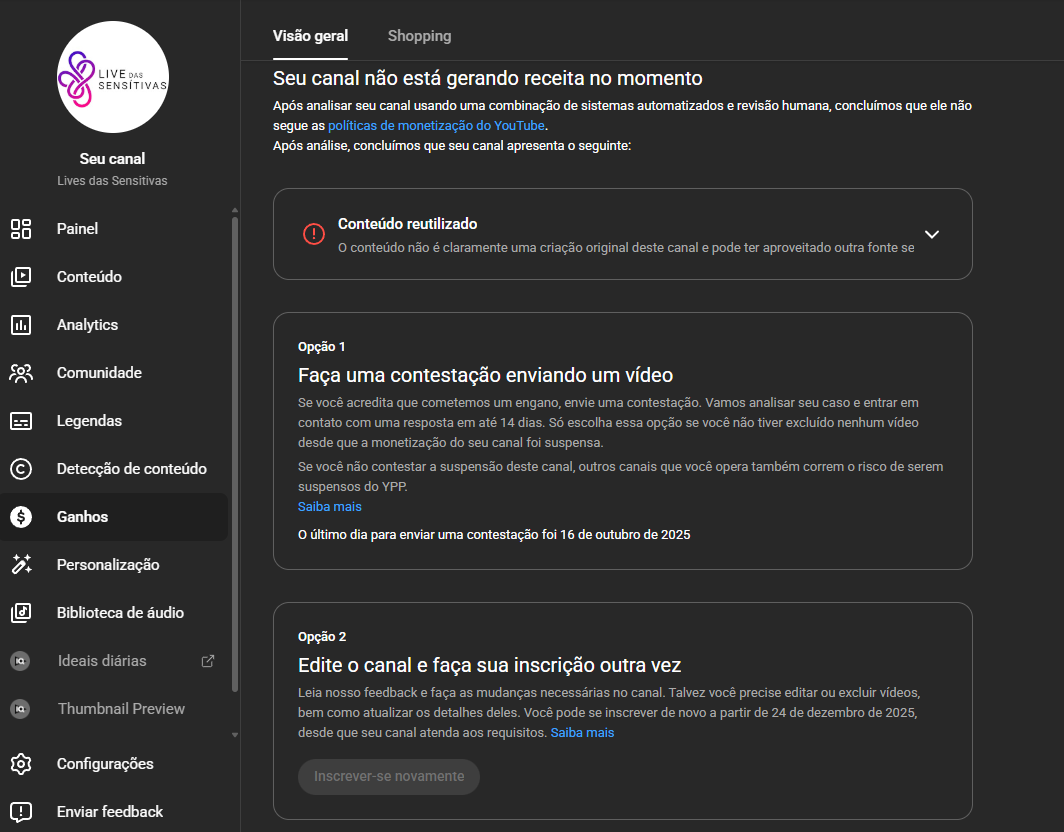Open the Biblioteca de áudio icon
Image resolution: width=1064 pixels, height=832 pixels.
click(x=21, y=613)
